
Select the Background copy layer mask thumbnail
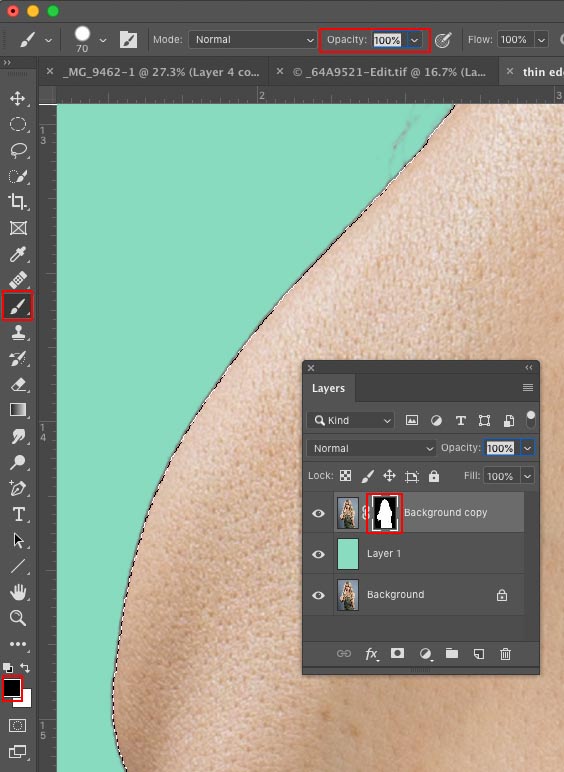[x=384, y=513]
